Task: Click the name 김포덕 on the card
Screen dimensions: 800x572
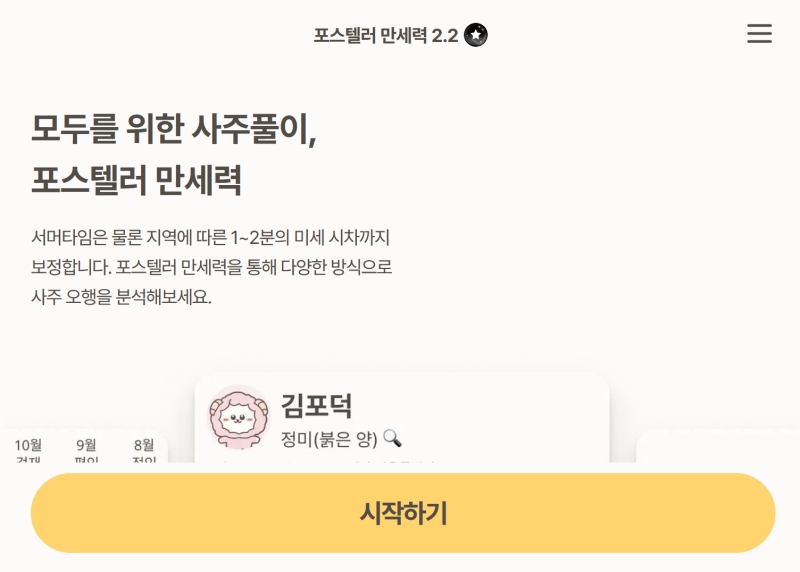Action: pyautogui.click(x=316, y=406)
